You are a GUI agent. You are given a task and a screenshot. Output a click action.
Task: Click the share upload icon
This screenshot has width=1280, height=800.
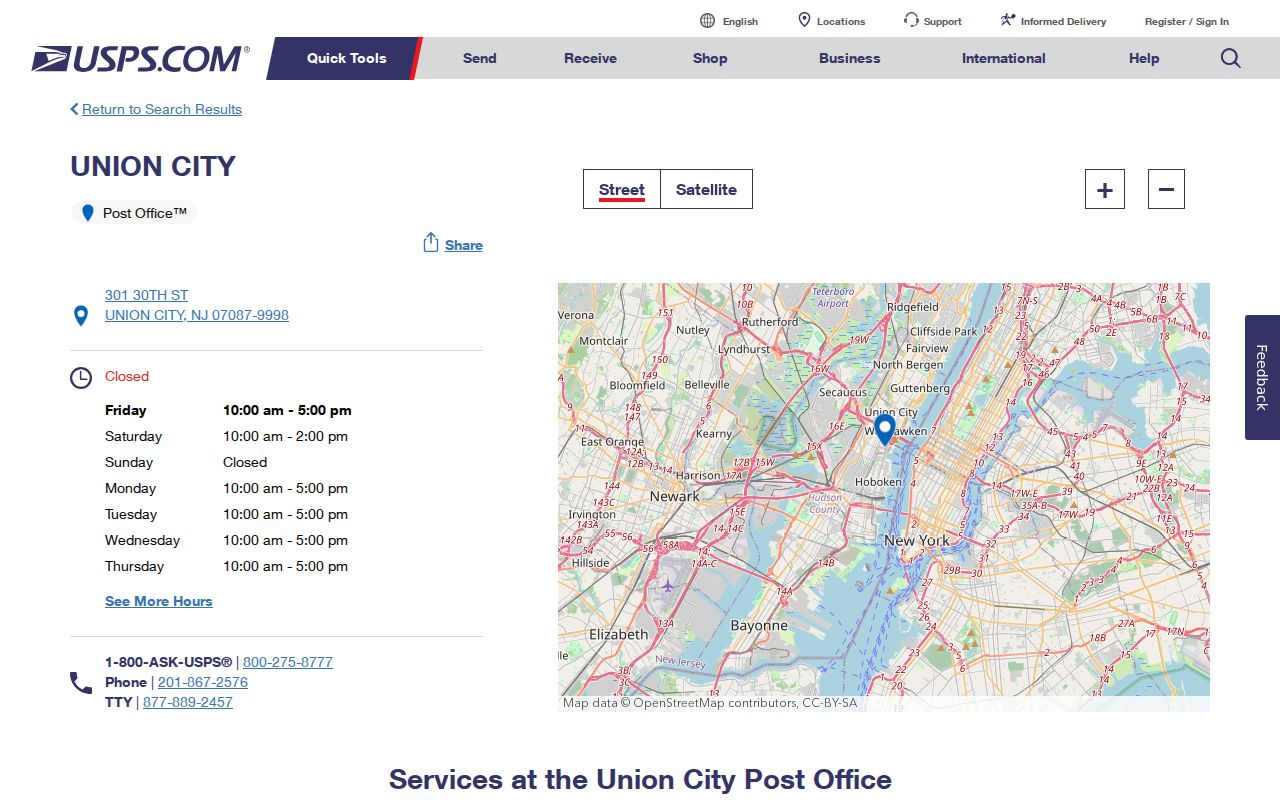431,243
